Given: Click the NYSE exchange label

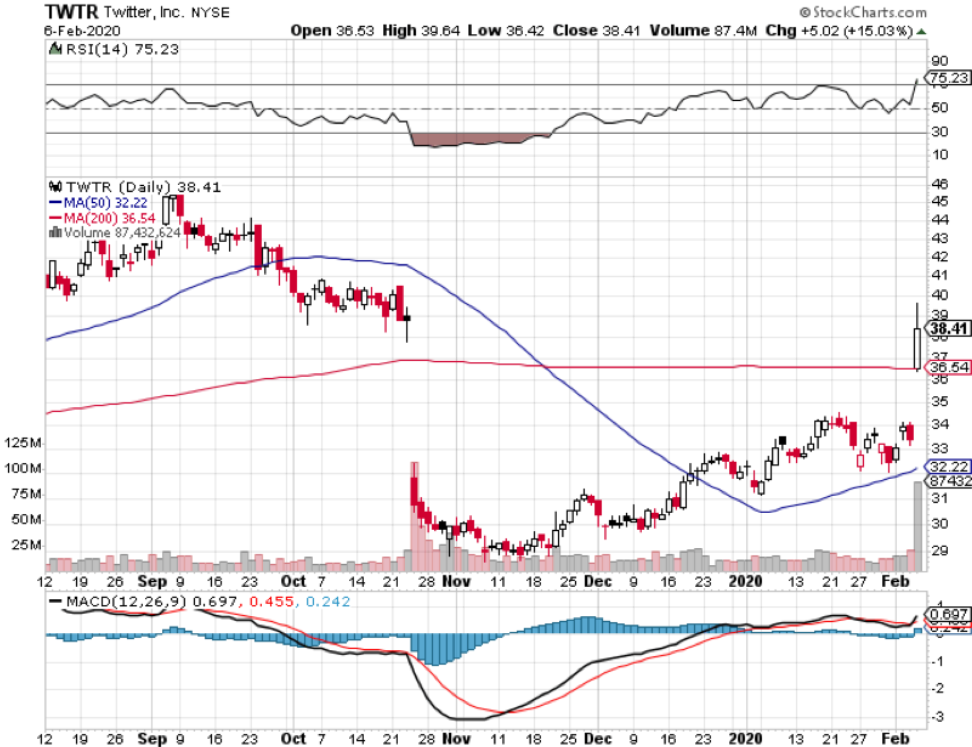Looking at the screenshot, I should pyautogui.click(x=210, y=12).
